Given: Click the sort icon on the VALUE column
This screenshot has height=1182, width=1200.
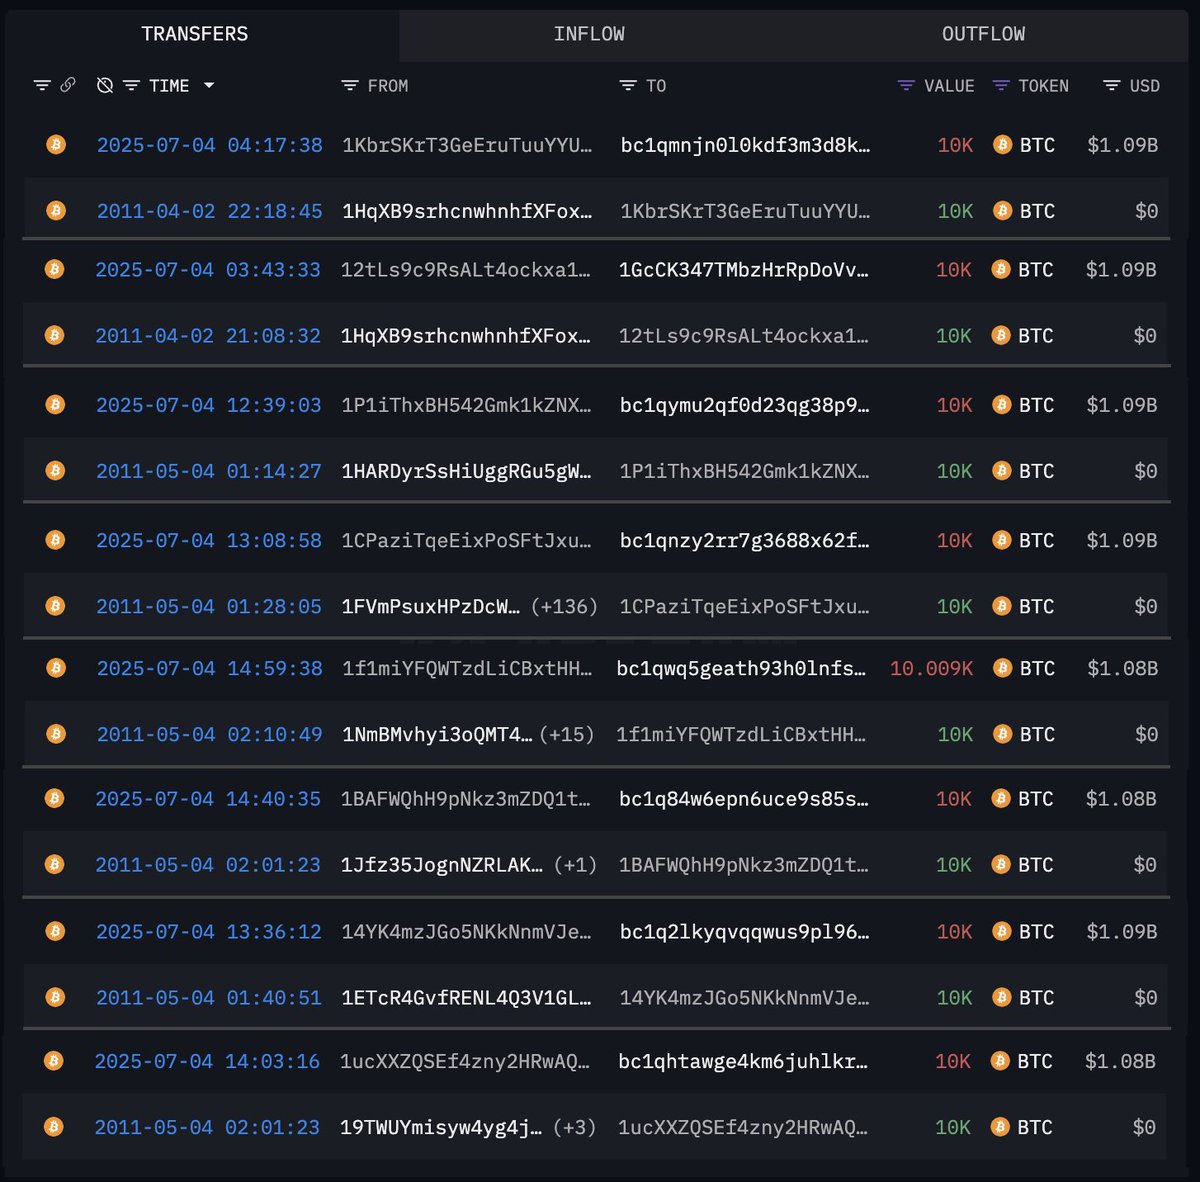Looking at the screenshot, I should [x=905, y=85].
